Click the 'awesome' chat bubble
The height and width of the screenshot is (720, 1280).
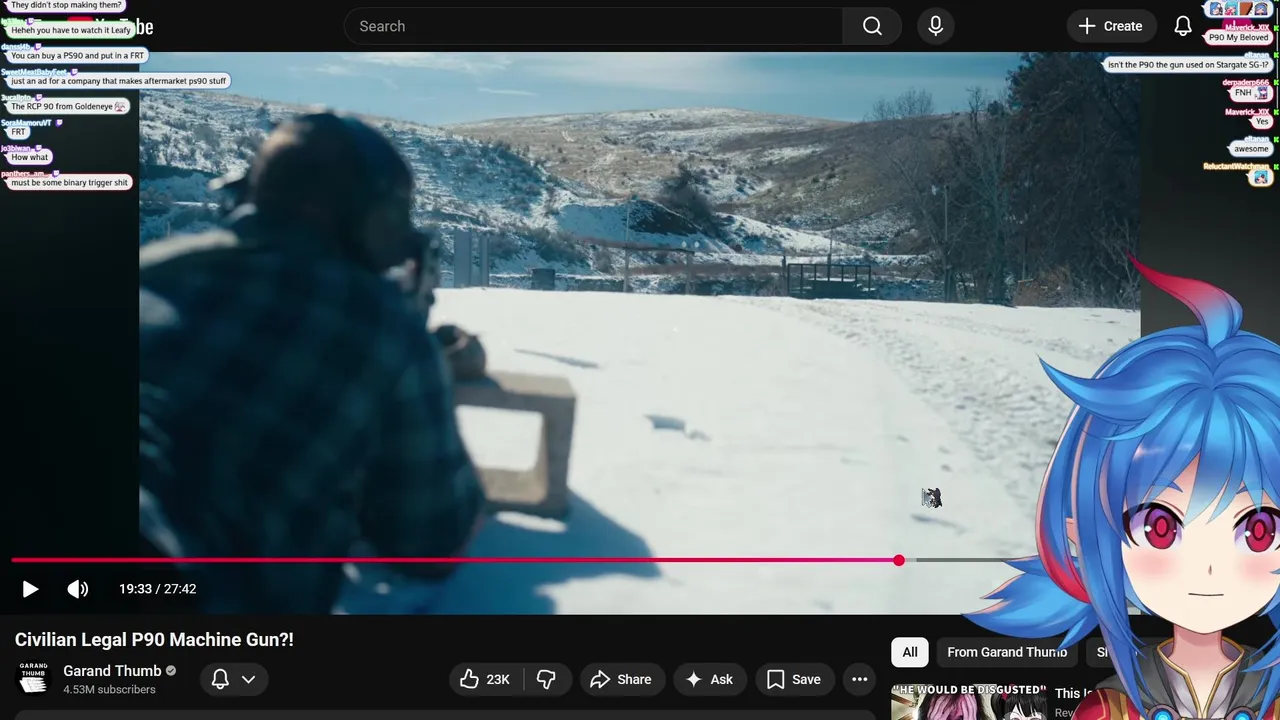point(1251,149)
